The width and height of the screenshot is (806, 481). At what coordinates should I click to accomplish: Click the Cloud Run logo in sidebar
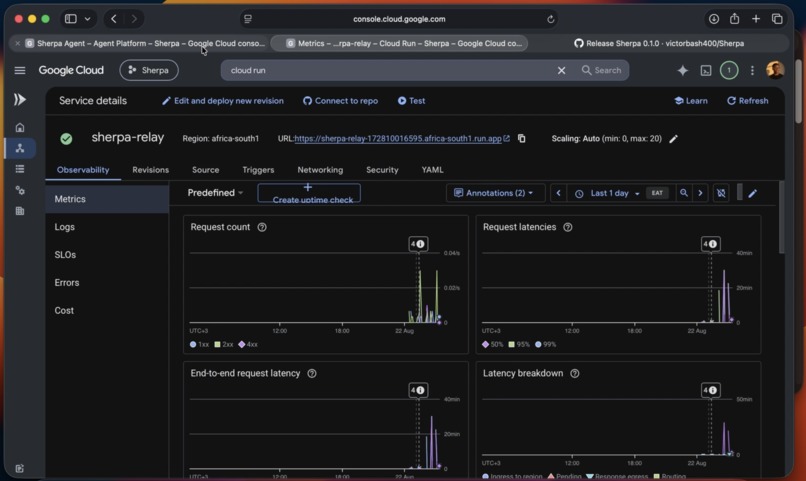click(20, 100)
